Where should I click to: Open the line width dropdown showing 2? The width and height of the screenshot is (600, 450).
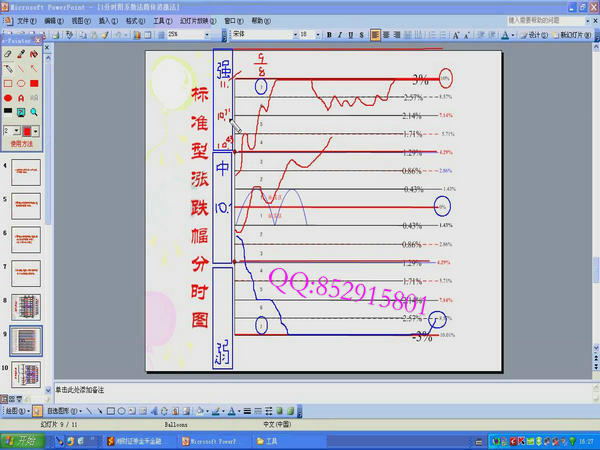tap(17, 130)
